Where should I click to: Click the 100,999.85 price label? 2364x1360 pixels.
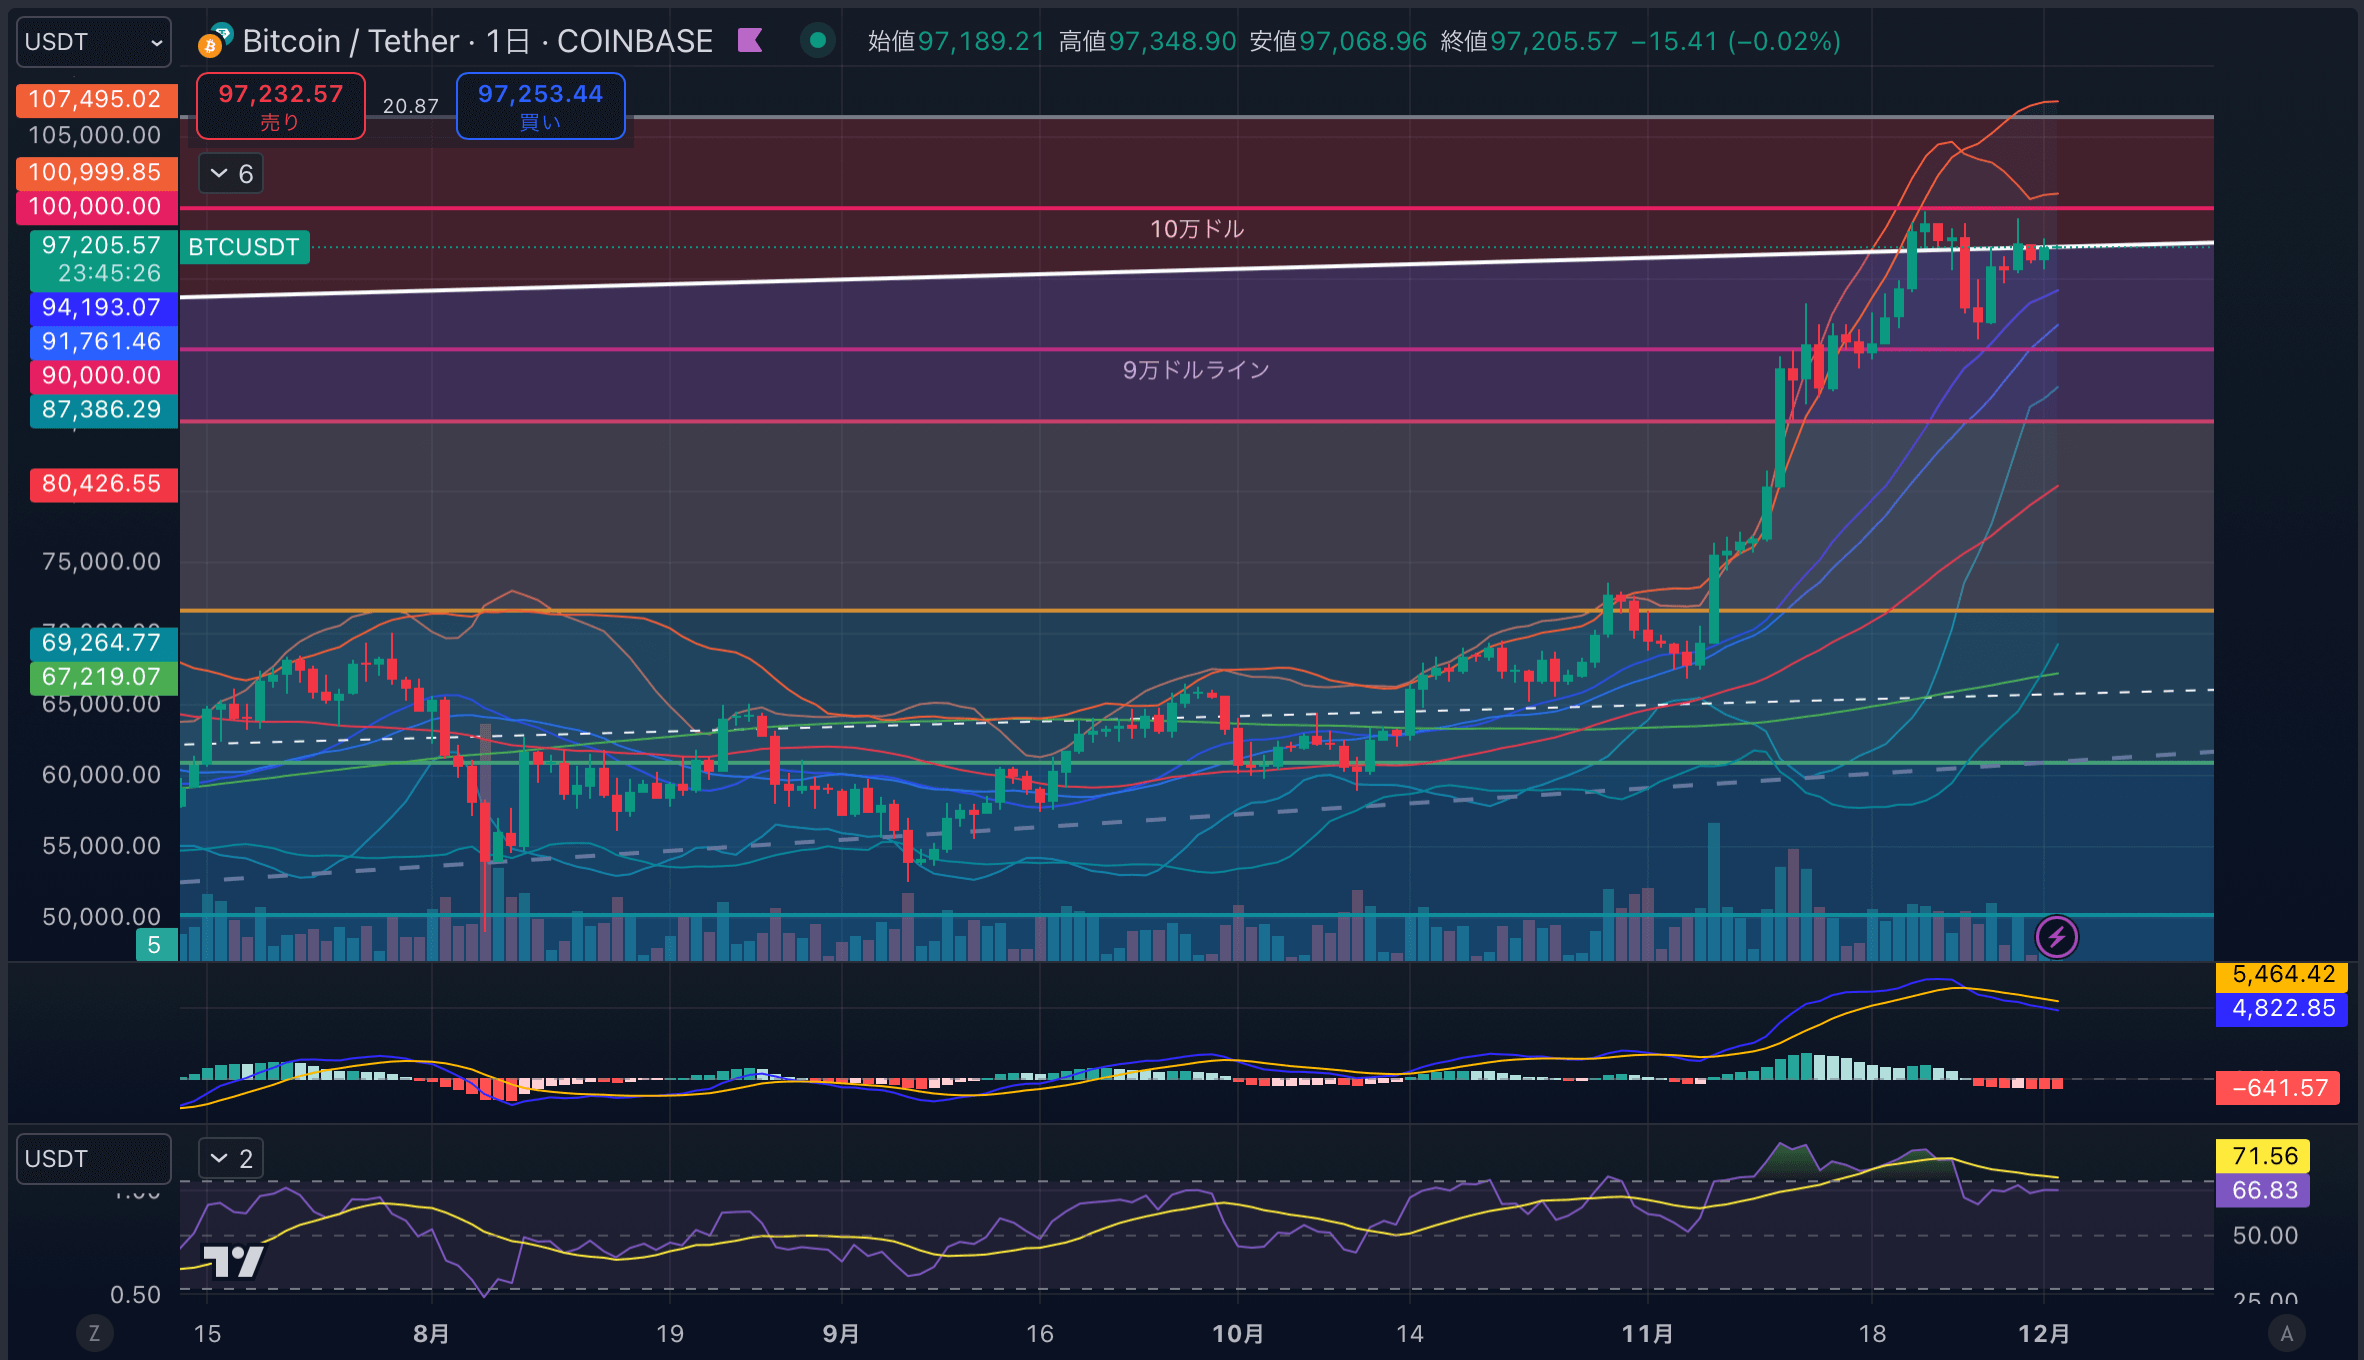click(x=96, y=172)
